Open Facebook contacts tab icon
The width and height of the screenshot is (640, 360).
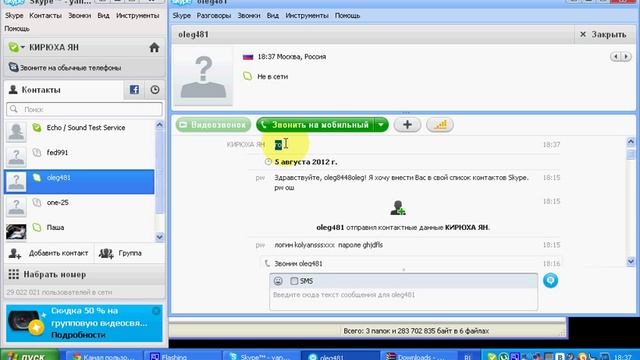pos(134,89)
